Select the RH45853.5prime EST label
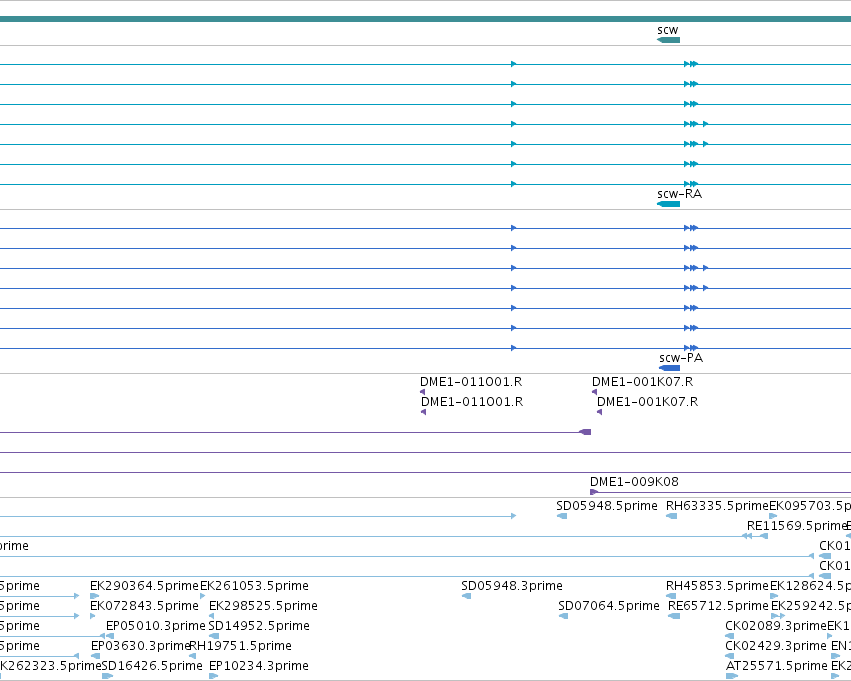Screen dimensions: 851x681 (717, 585)
